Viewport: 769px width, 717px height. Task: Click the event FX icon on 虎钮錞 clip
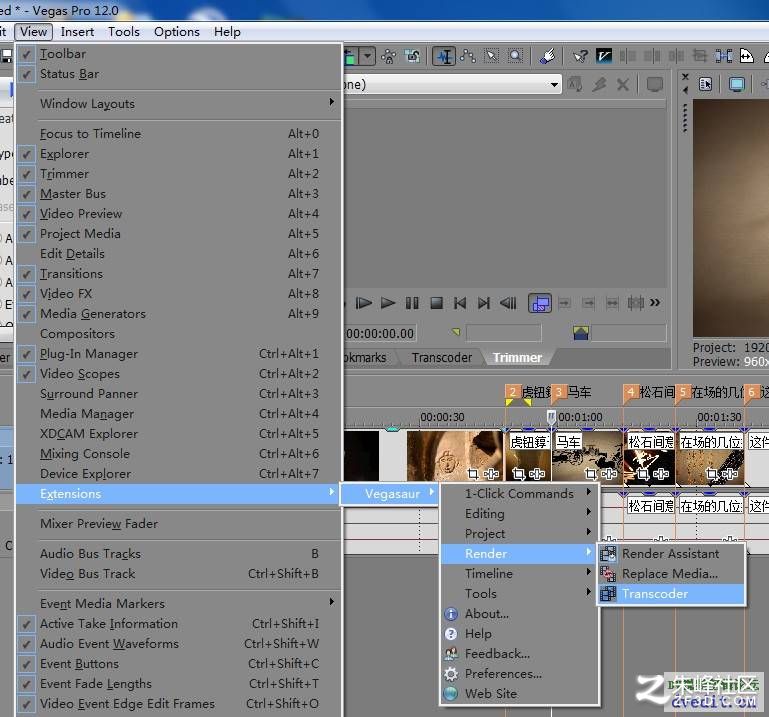(x=538, y=474)
